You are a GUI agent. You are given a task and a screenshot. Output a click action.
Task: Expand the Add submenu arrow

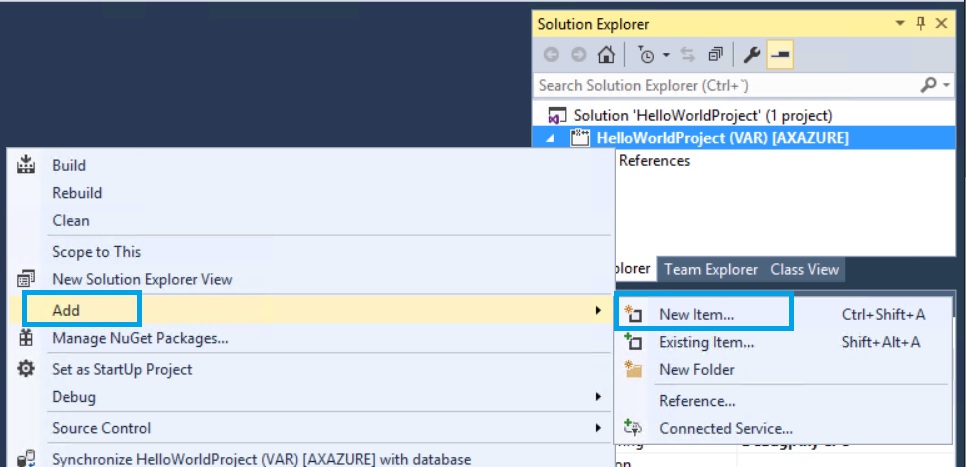pos(597,310)
